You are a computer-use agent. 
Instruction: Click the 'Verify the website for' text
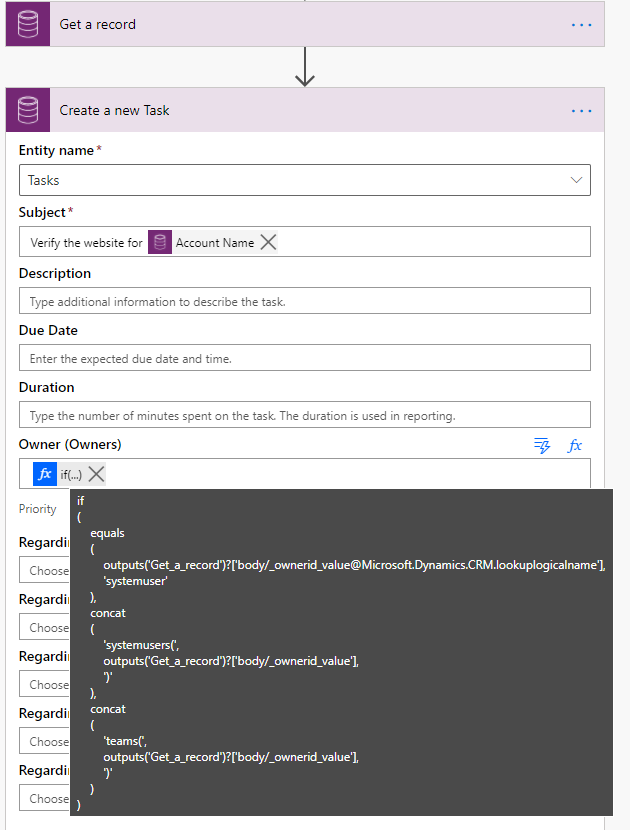pyautogui.click(x=86, y=243)
